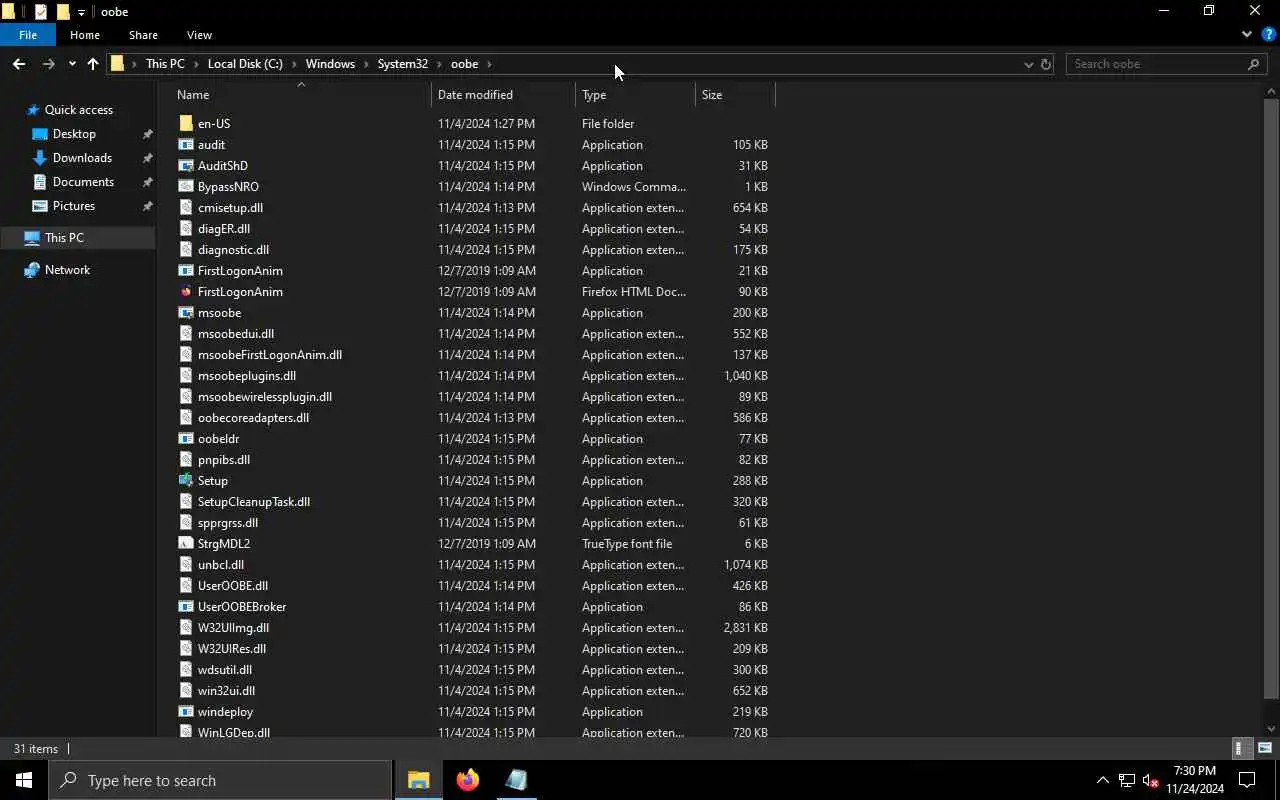Open Desktop in Quick access

pyautogui.click(x=74, y=134)
